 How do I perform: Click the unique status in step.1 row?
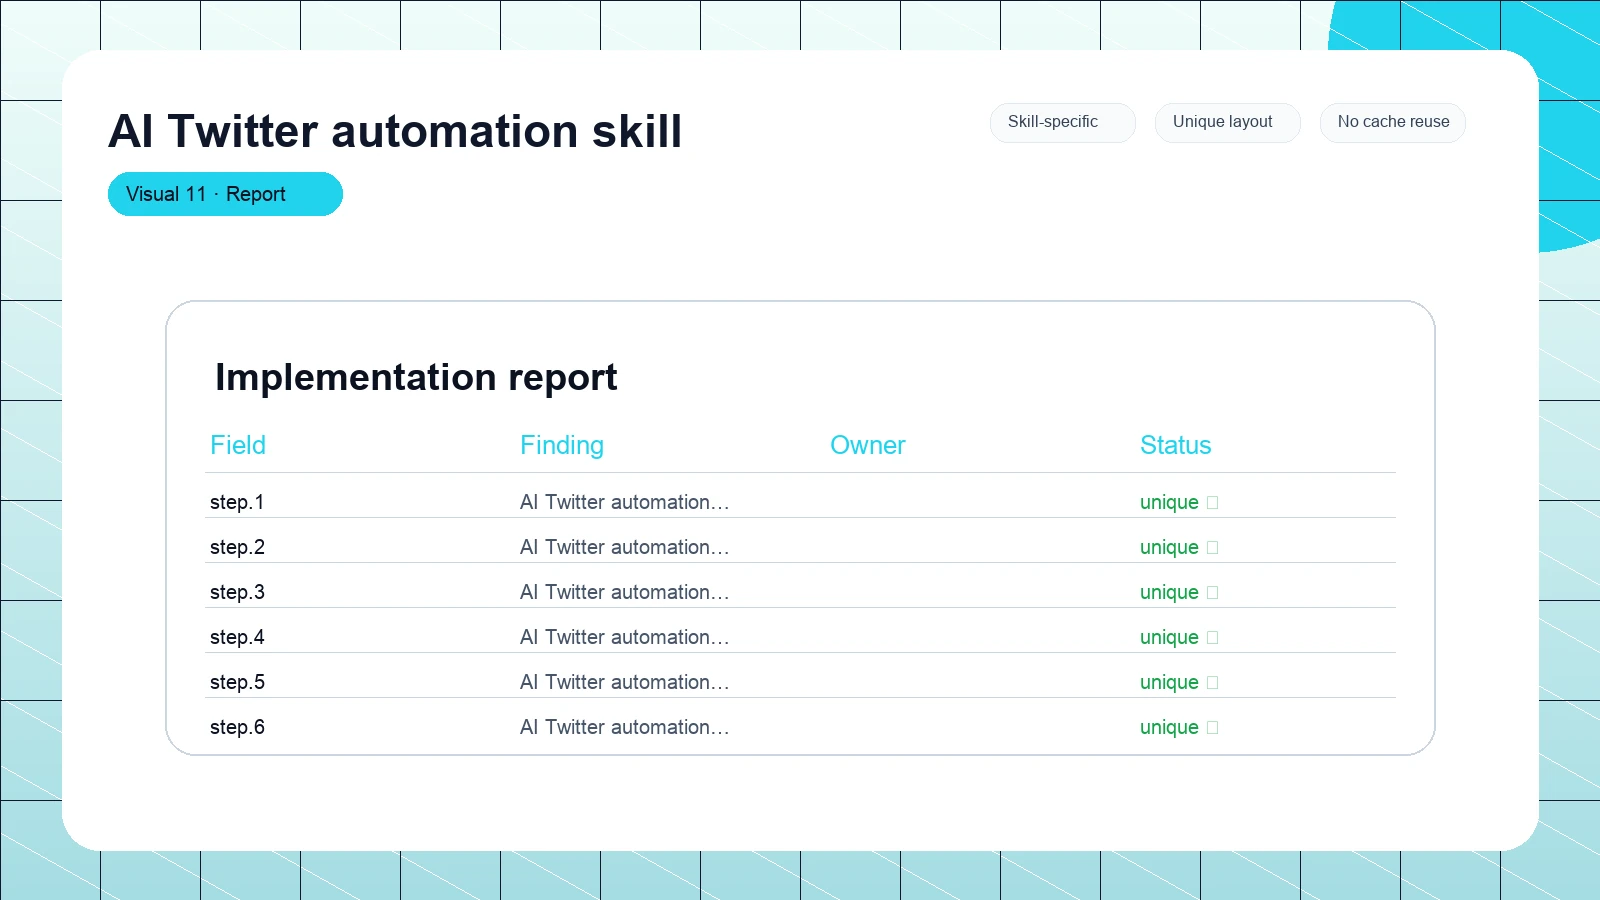tap(1179, 502)
